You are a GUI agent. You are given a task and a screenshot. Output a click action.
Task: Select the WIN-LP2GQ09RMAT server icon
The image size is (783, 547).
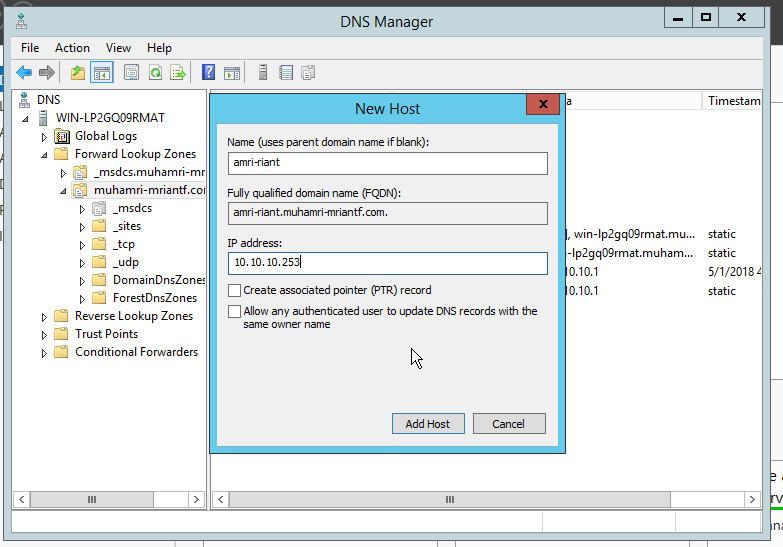click(43, 118)
